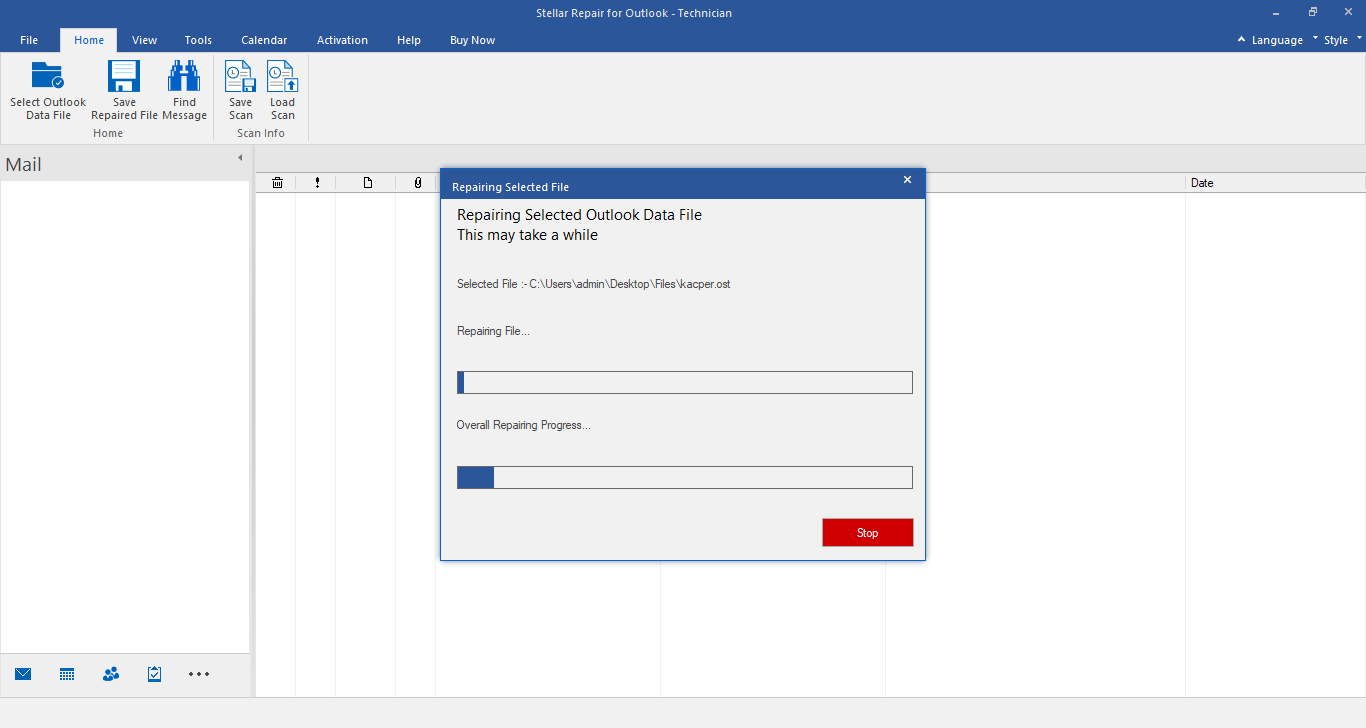Stop the repairing process

867,532
